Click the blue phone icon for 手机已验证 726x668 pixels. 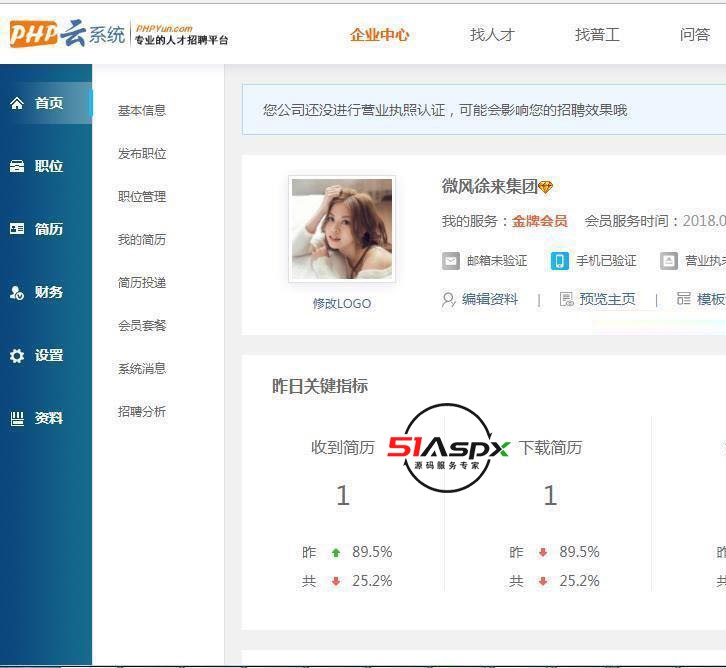[559, 261]
